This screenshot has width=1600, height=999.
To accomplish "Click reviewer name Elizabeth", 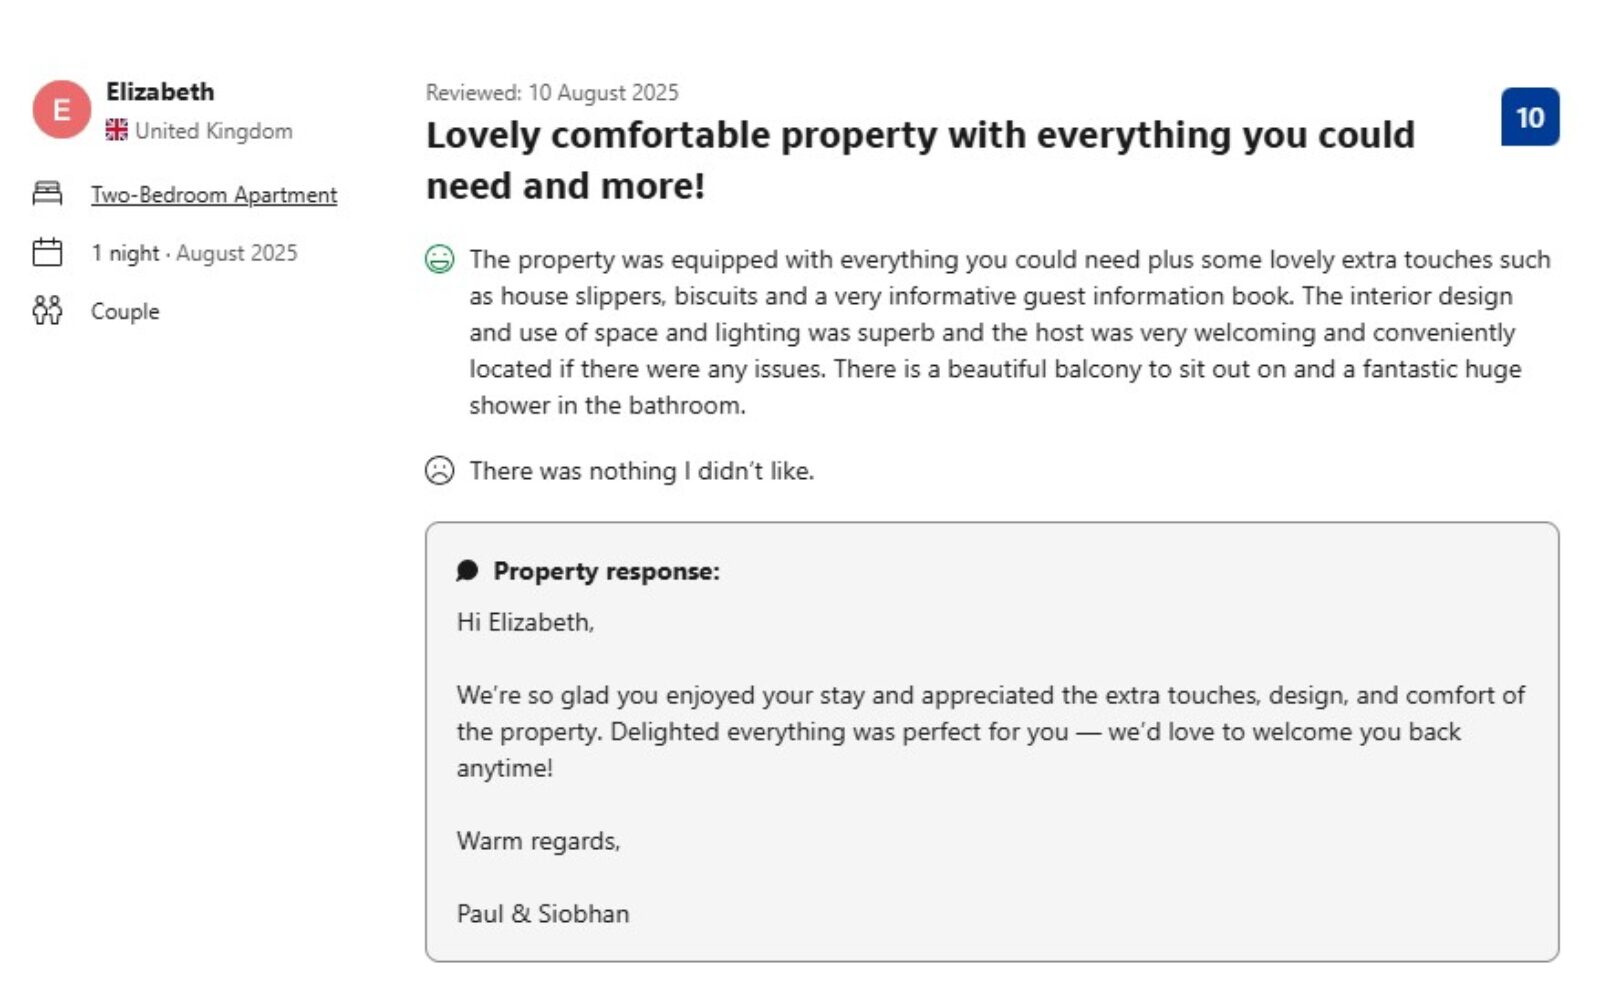I will tap(160, 92).
